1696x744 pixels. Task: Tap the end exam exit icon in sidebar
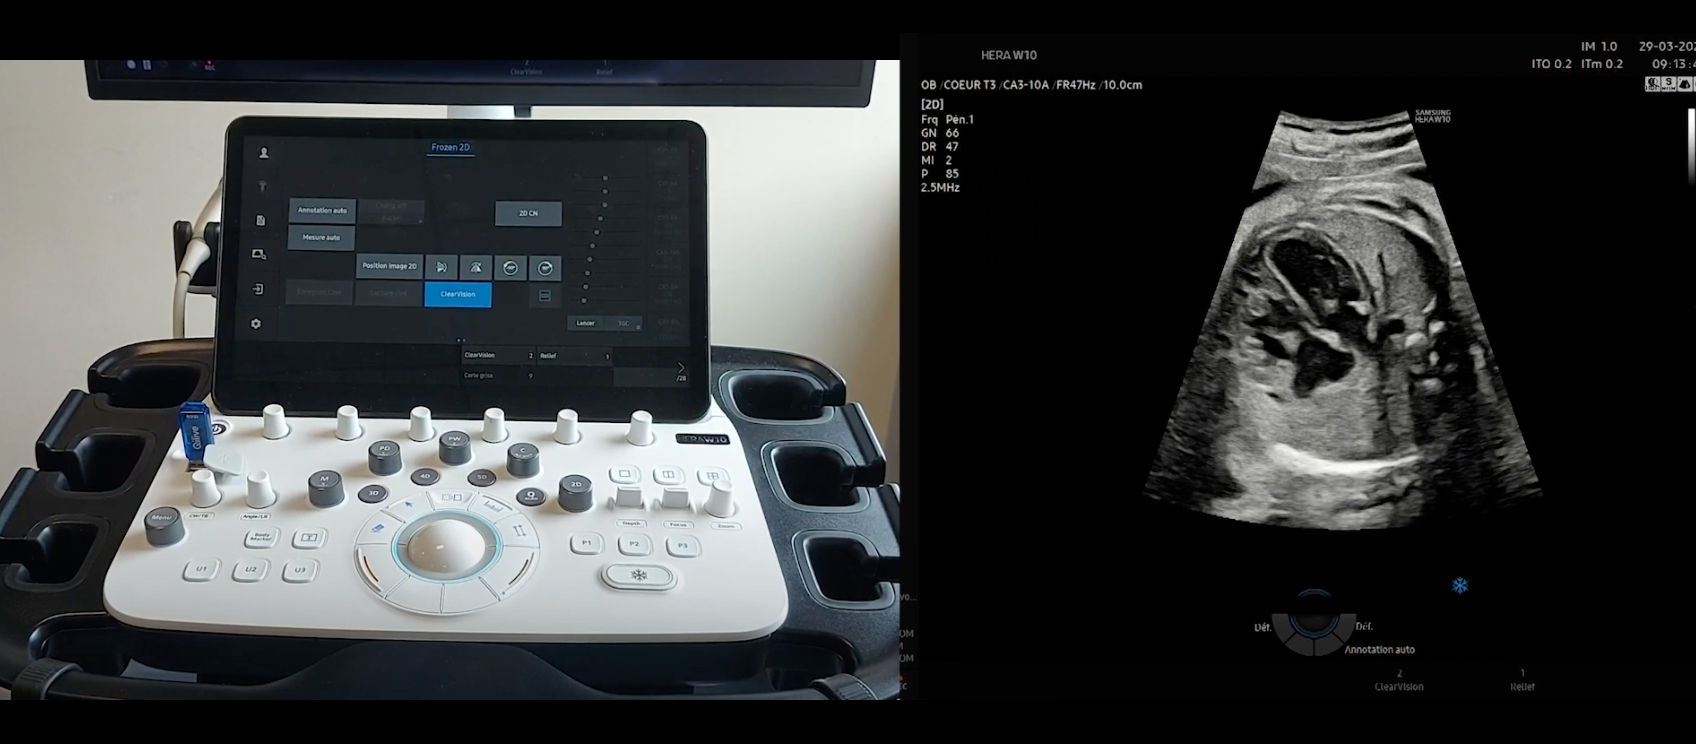point(258,289)
